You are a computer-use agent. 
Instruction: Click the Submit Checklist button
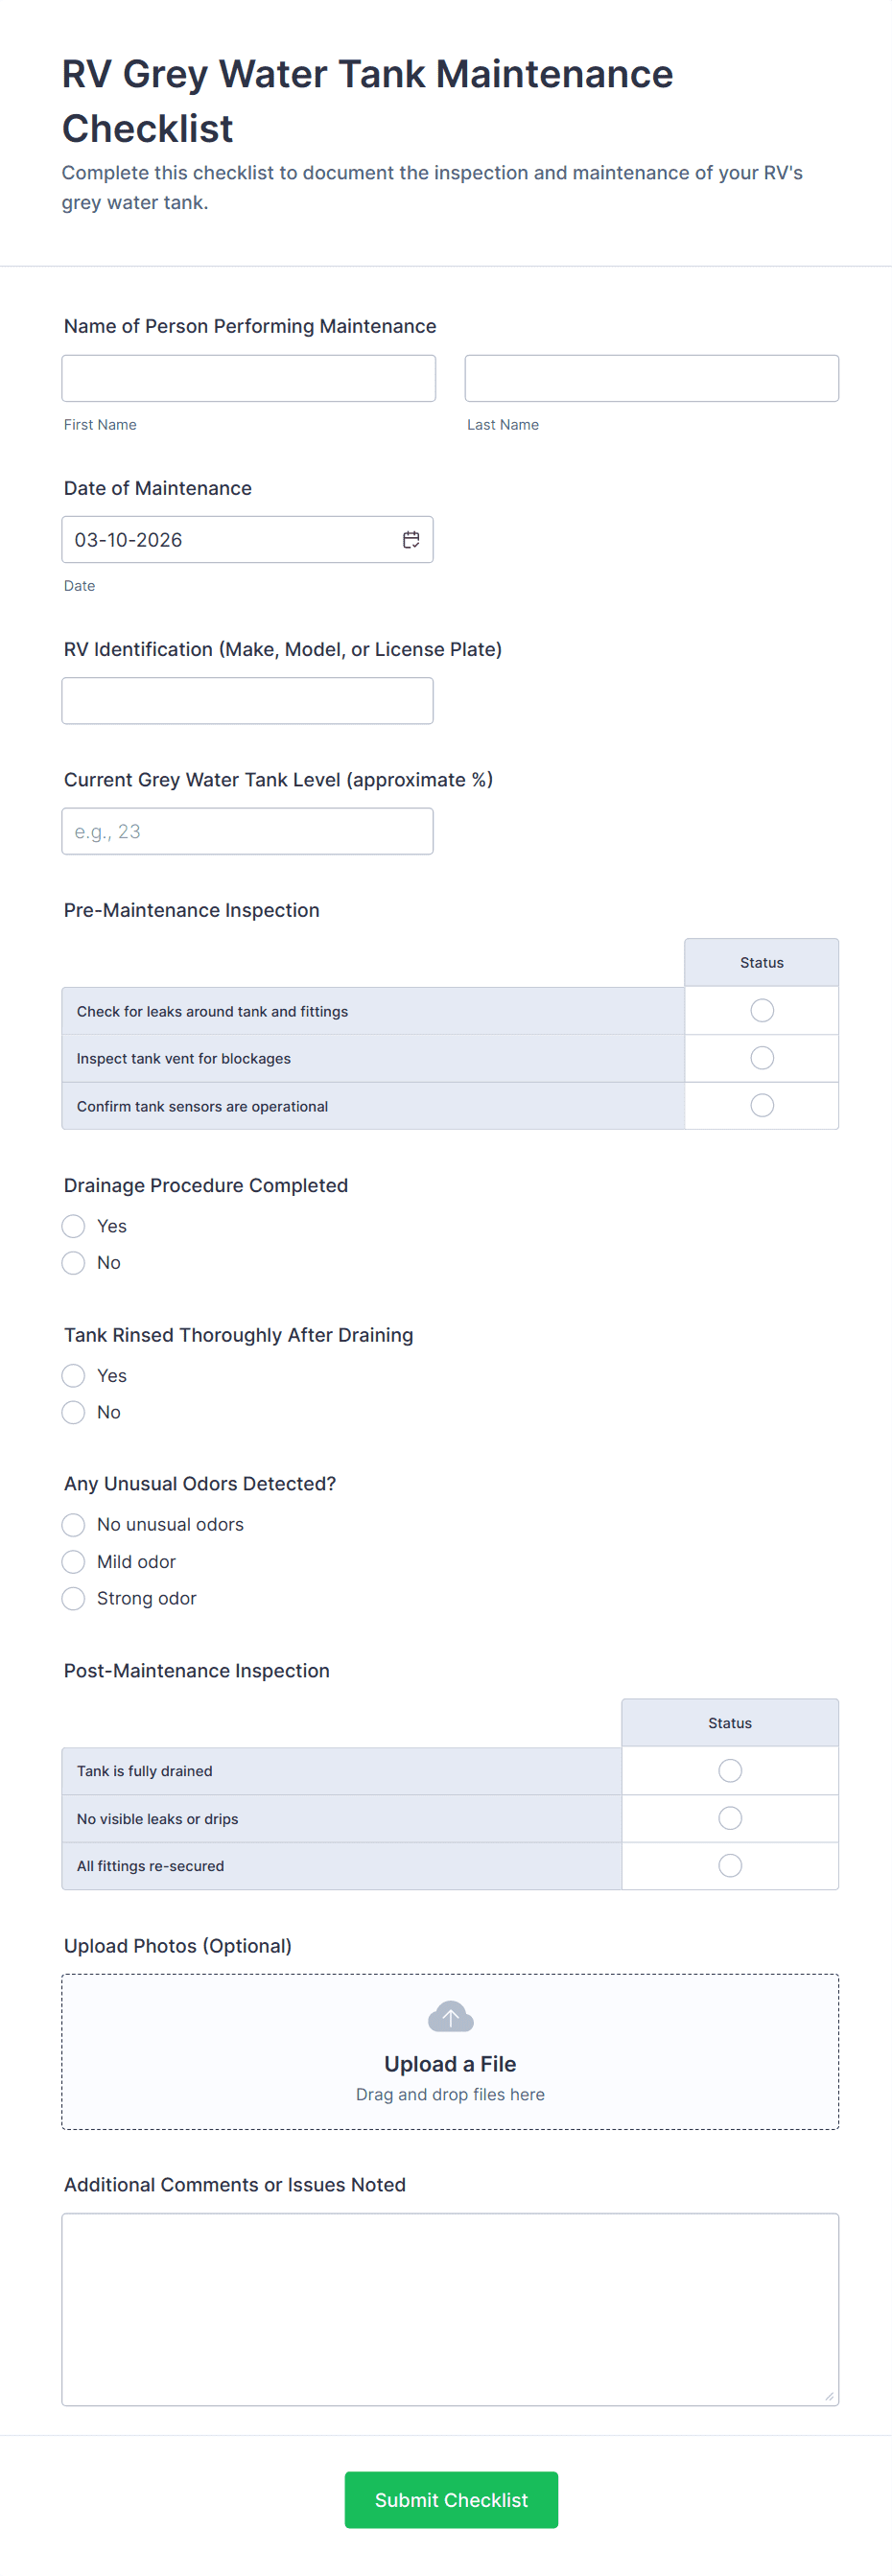pyautogui.click(x=451, y=2500)
